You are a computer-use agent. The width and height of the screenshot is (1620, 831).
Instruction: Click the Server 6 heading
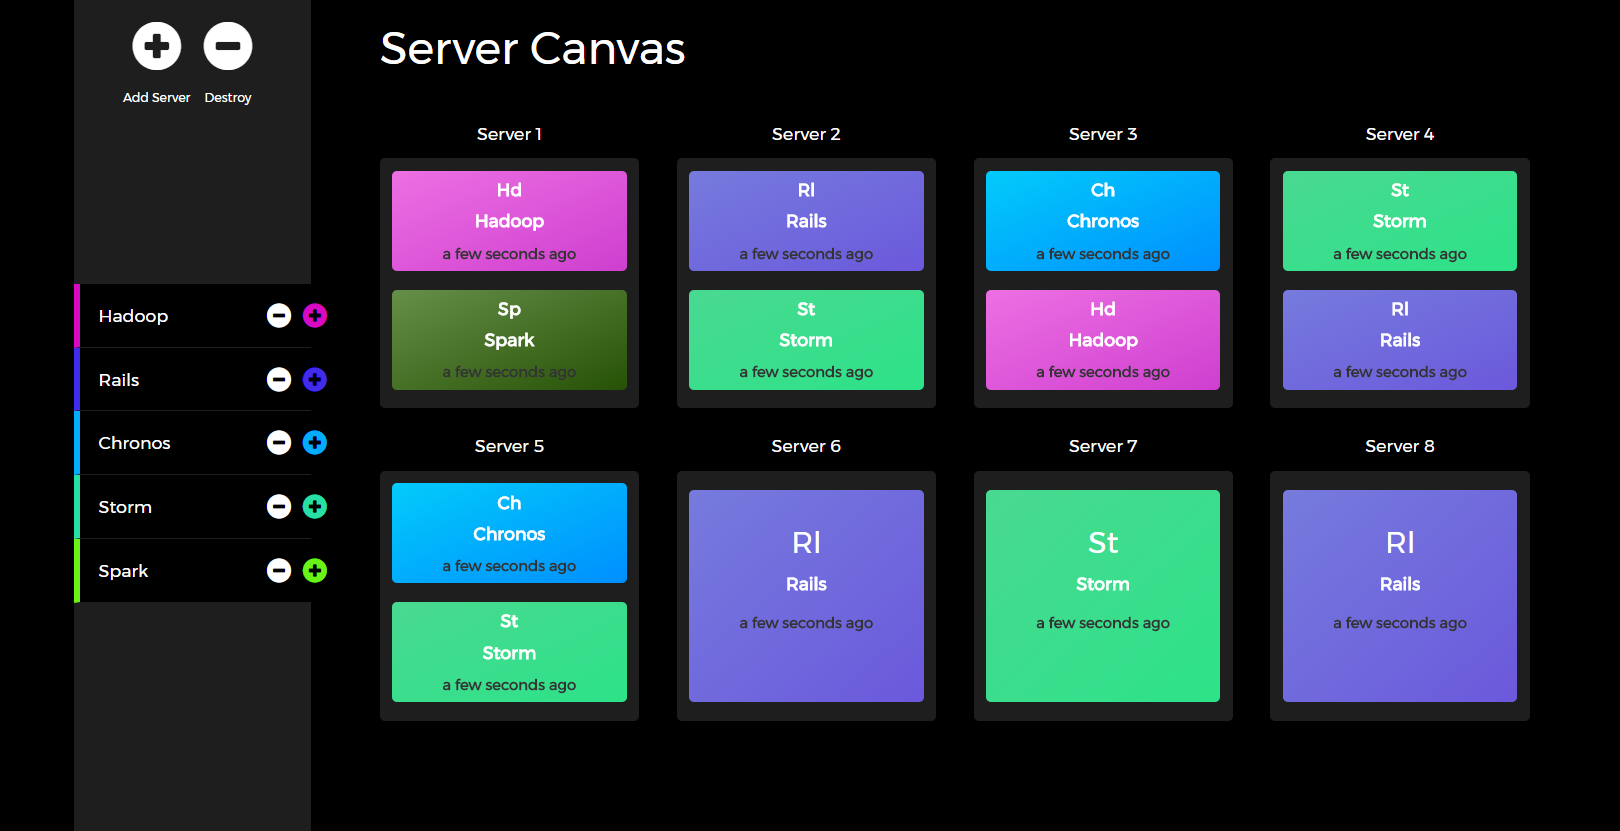(x=806, y=446)
